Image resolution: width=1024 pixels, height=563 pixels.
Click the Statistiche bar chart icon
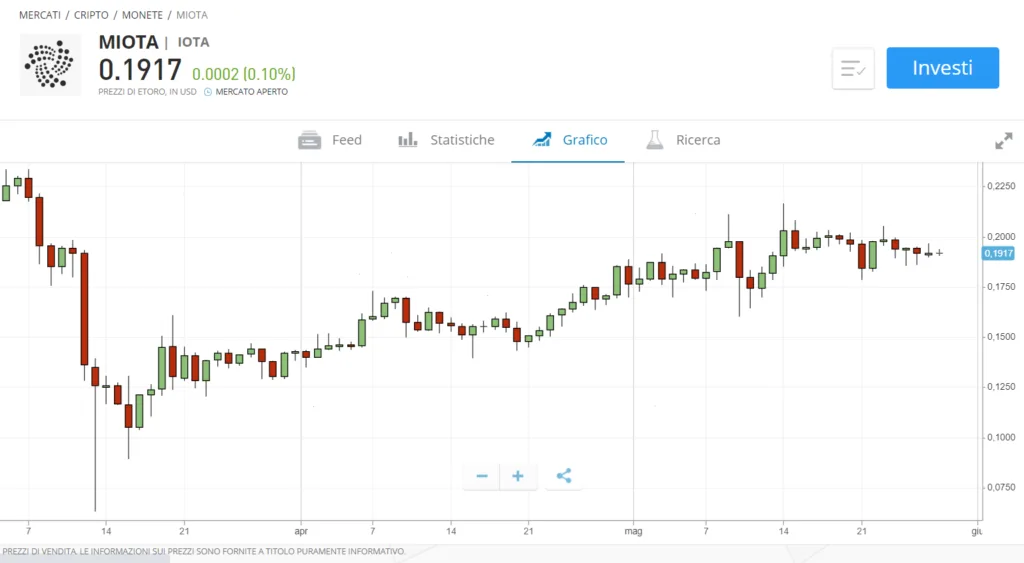[x=408, y=140]
